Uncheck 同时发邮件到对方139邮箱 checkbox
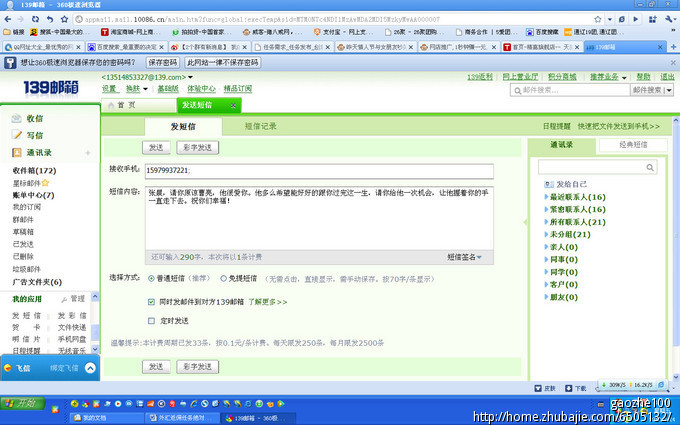 pos(151,302)
